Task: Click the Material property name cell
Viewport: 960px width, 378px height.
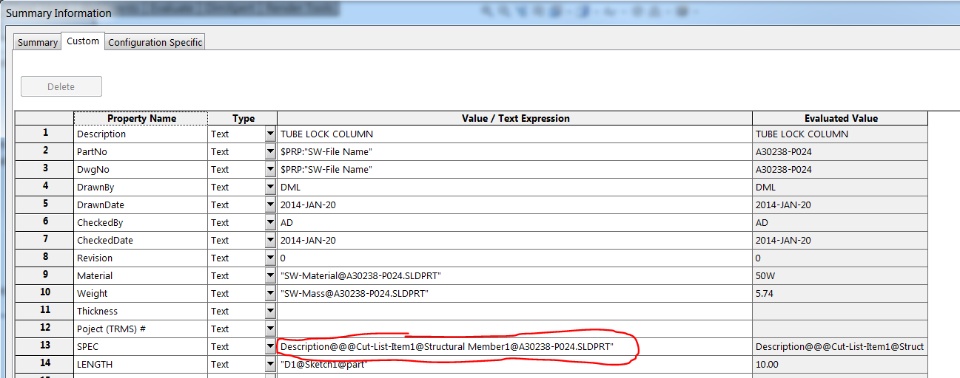Action: 141,276
